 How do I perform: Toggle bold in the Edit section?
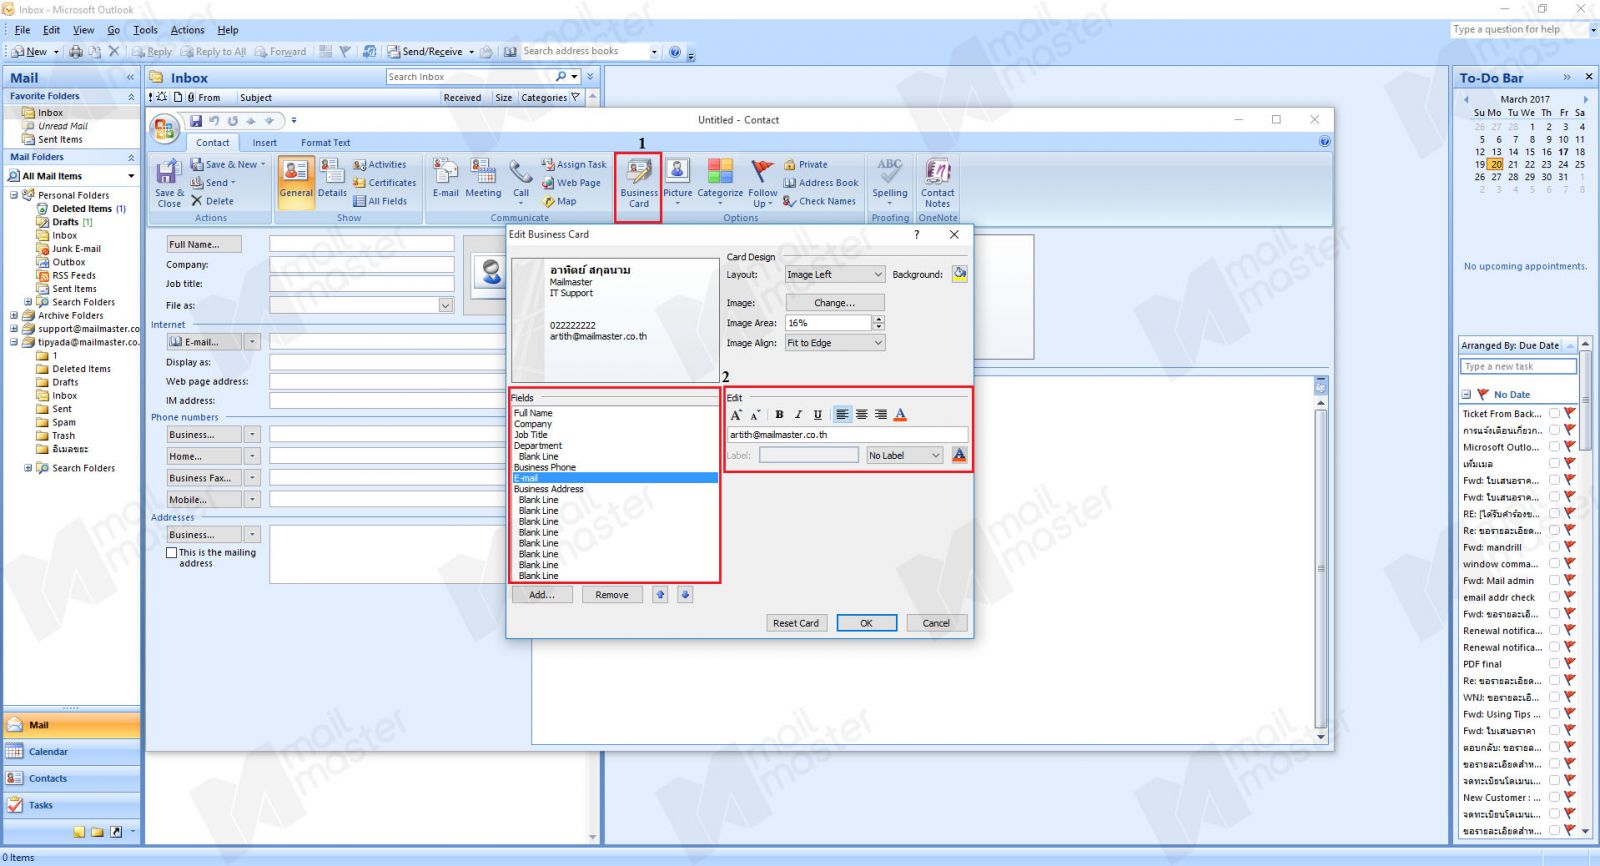pos(779,415)
